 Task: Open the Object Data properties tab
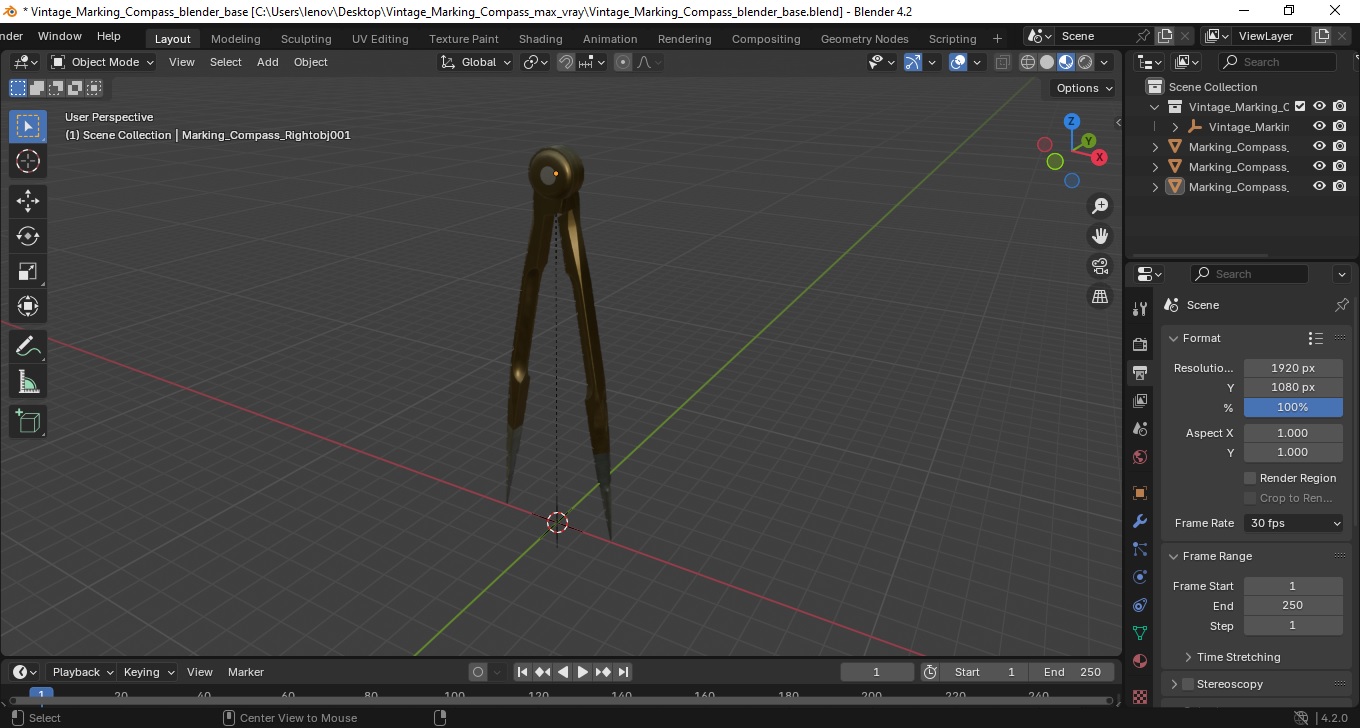click(x=1139, y=633)
